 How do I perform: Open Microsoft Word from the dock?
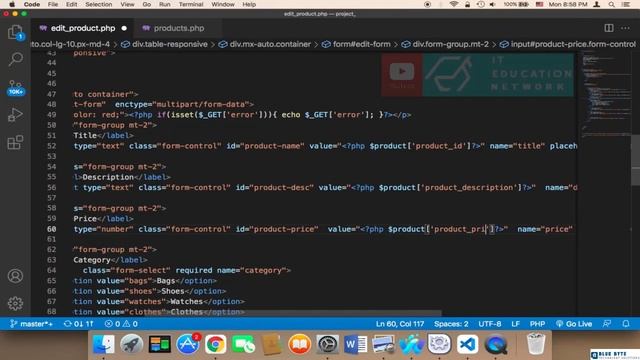[355, 344]
